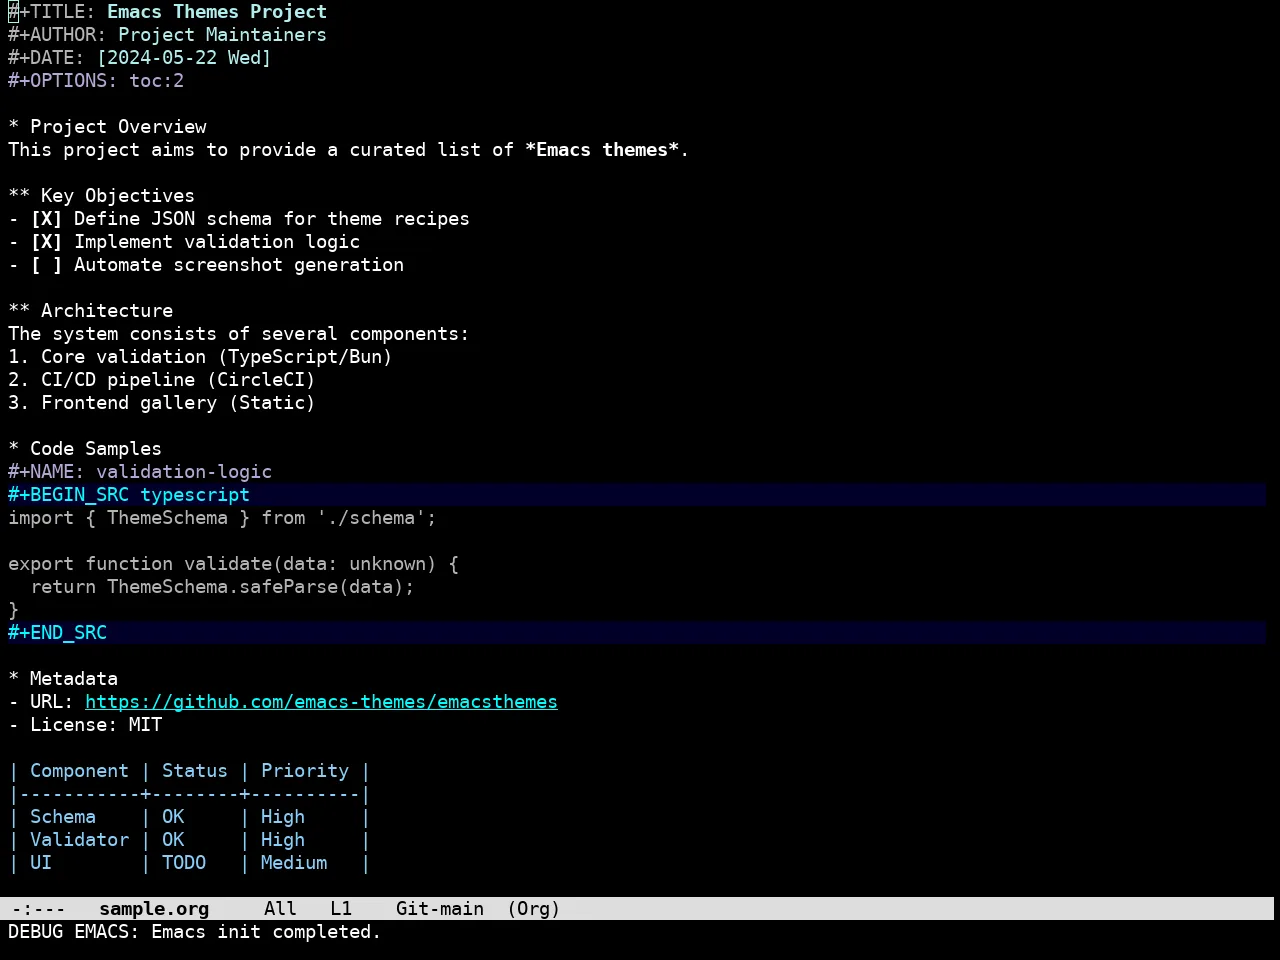Click the Status table header cell

(195, 771)
